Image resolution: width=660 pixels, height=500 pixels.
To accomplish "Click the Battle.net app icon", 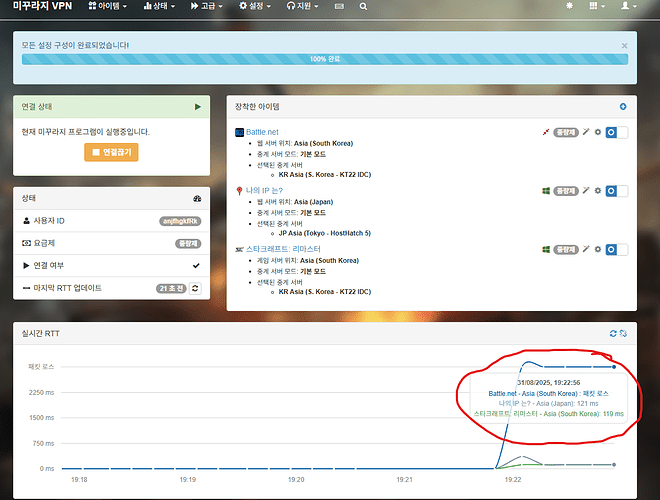I will click(x=240, y=132).
